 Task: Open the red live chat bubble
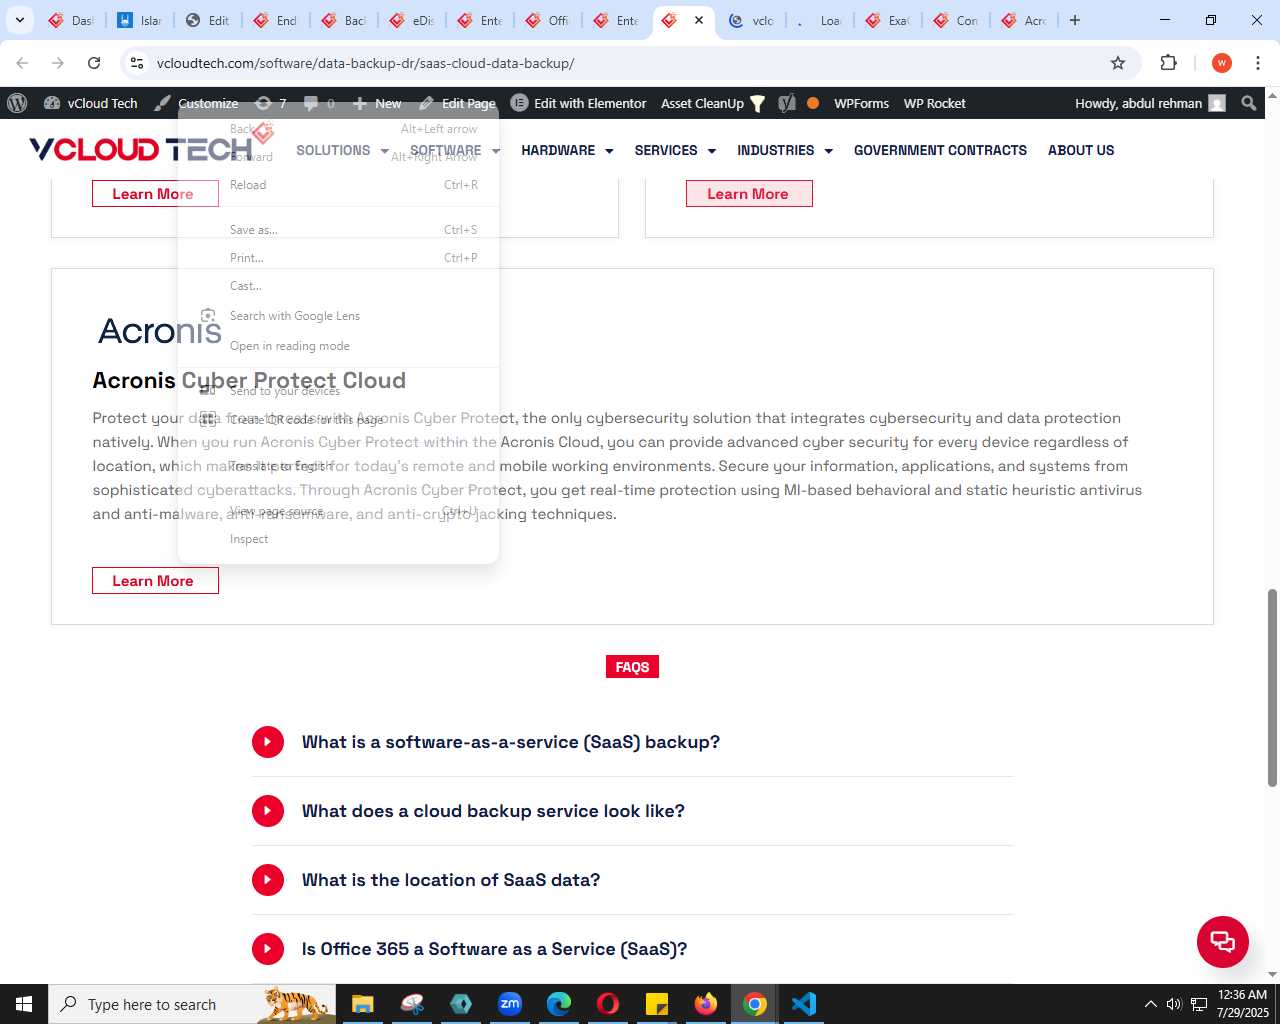pyautogui.click(x=1222, y=941)
